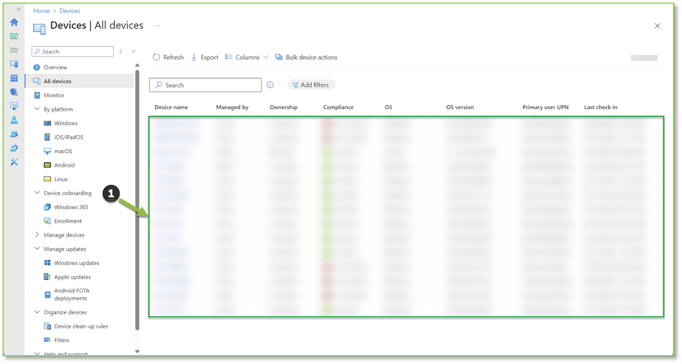Collapse the Manage updates section
This screenshot has height=364, width=682.
point(37,249)
